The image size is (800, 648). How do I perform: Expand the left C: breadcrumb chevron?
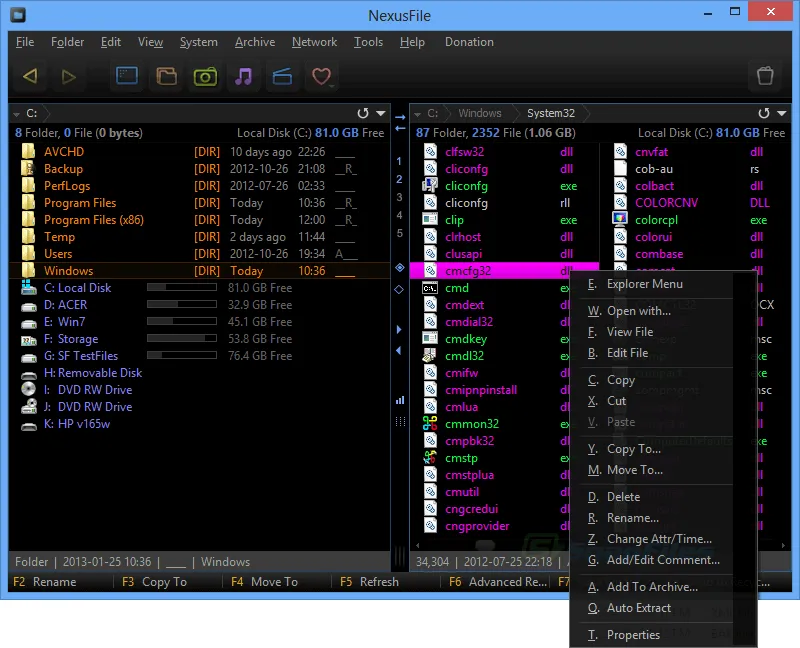pyautogui.click(x=46, y=113)
